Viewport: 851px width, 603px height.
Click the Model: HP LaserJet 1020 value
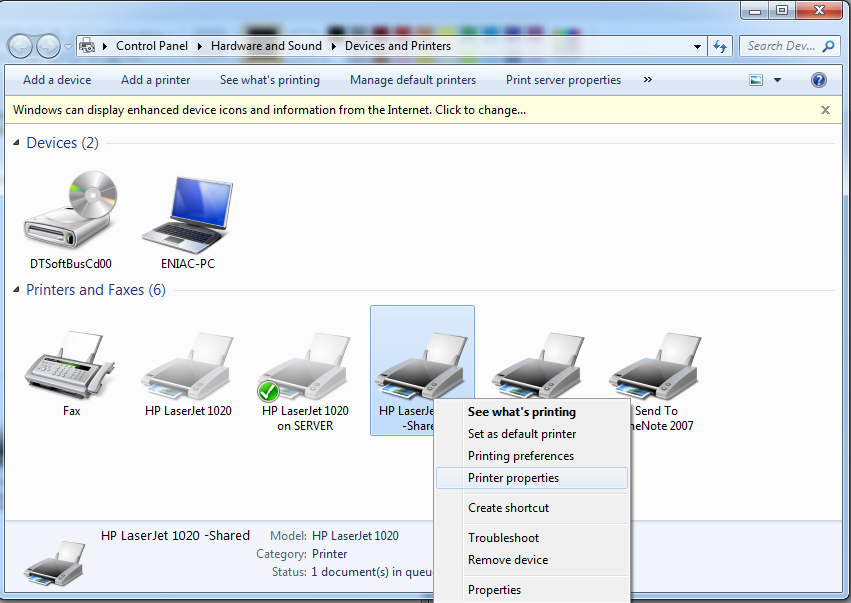click(x=355, y=536)
